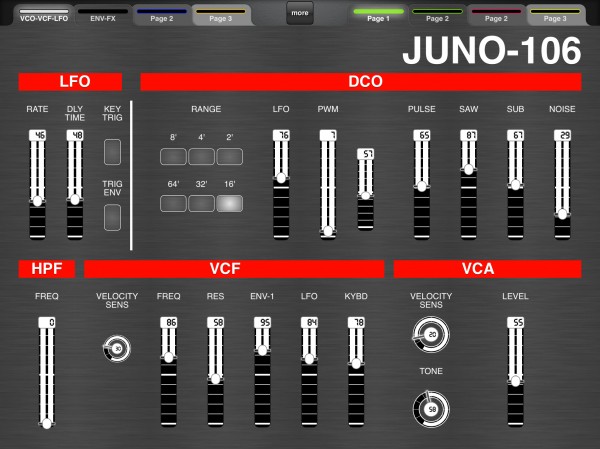Click the VCA VELOCITY SENS knob
Image resolution: width=600 pixels, height=449 pixels.
[431, 334]
